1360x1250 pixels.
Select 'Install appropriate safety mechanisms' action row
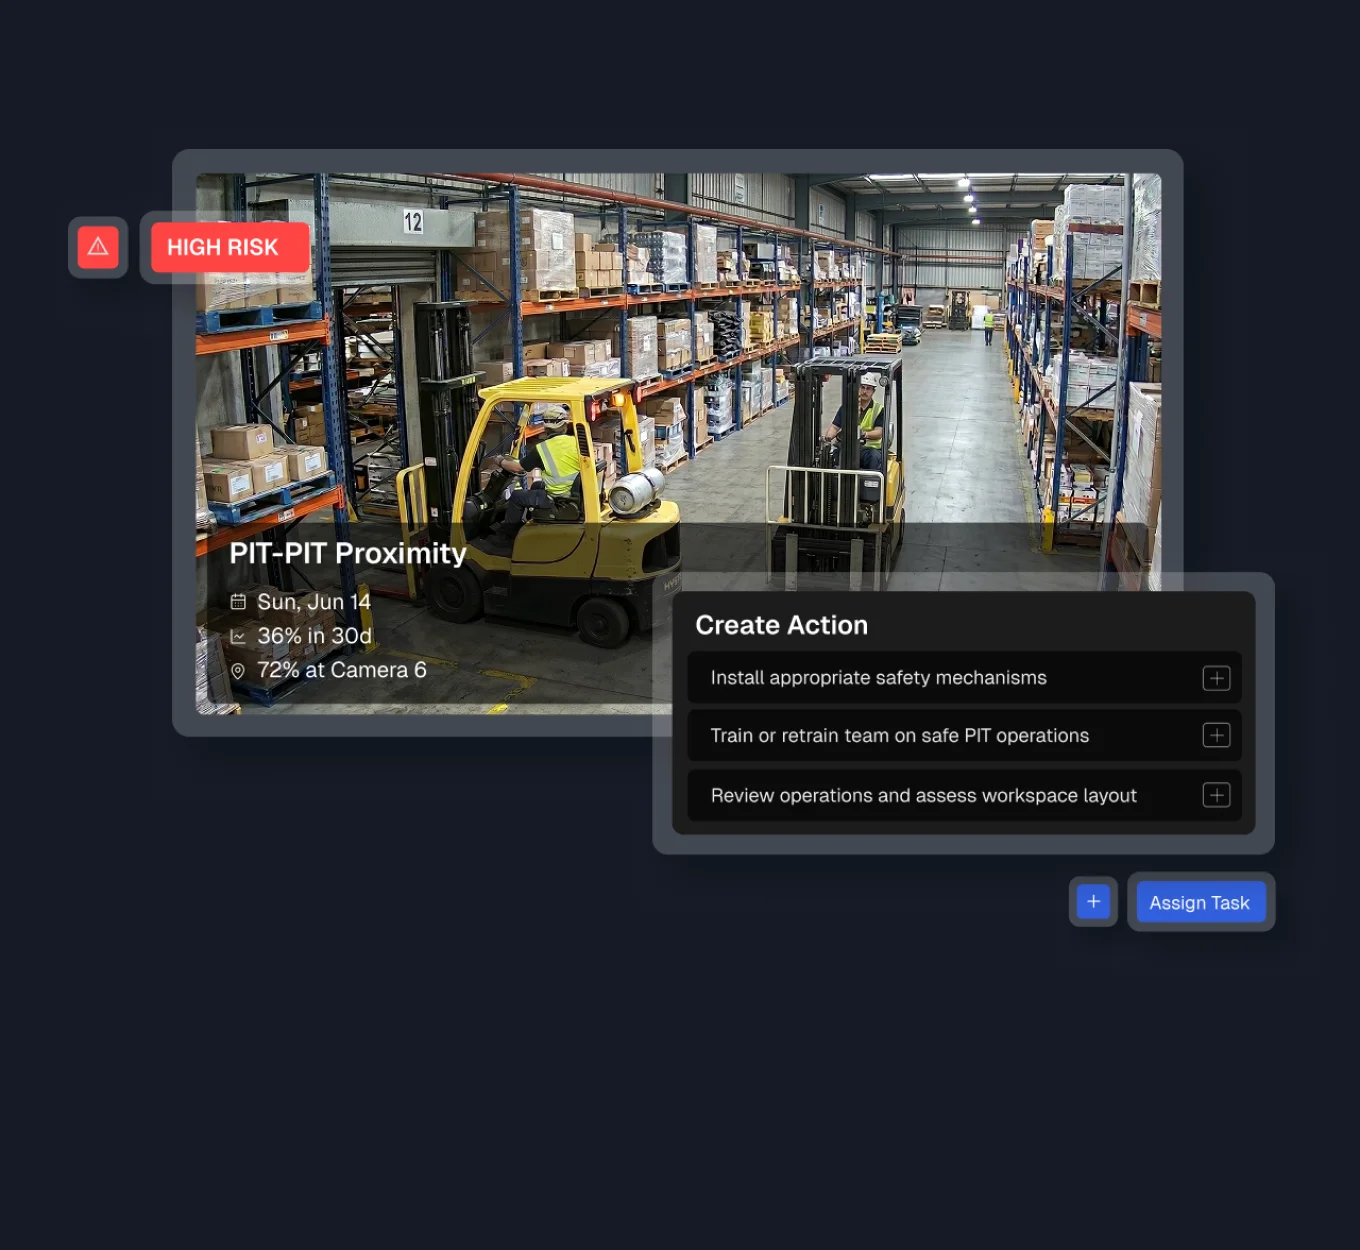[x=964, y=678]
